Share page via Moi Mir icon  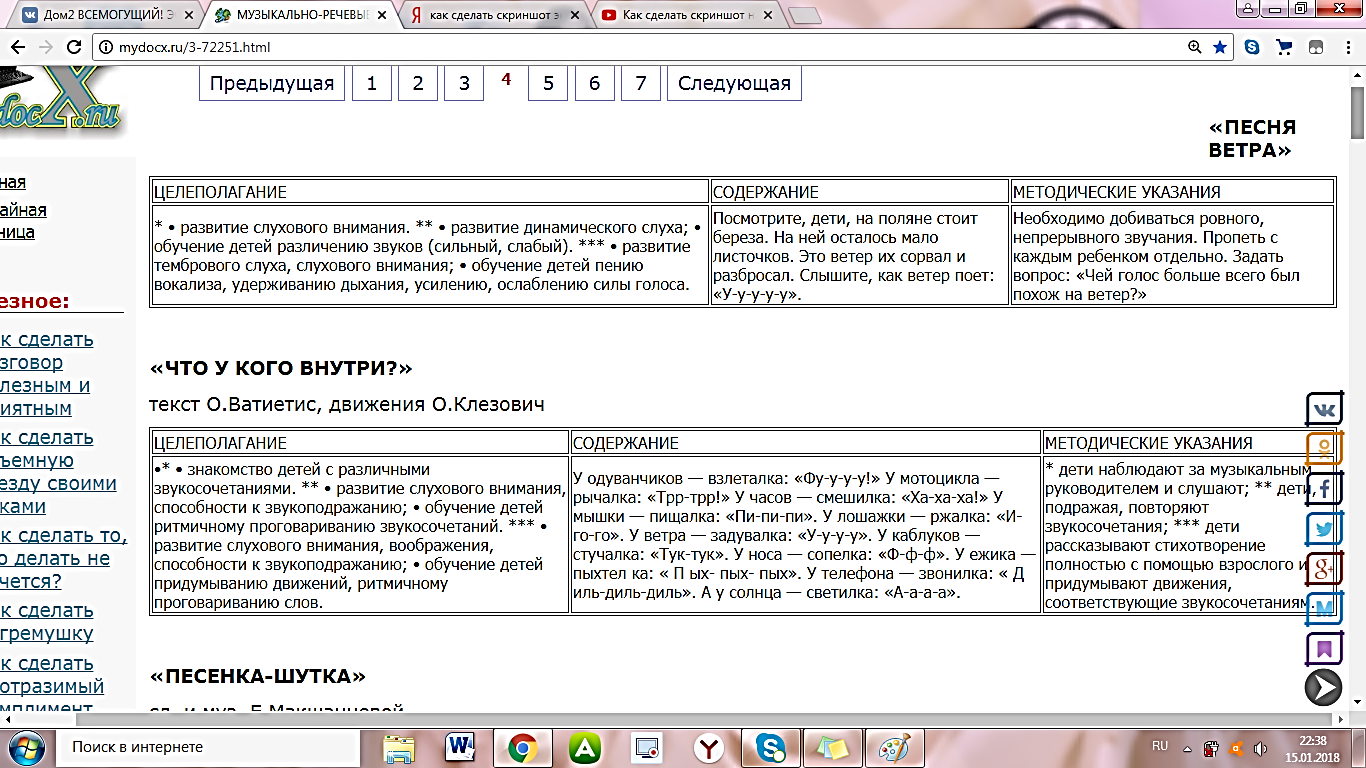[1325, 609]
